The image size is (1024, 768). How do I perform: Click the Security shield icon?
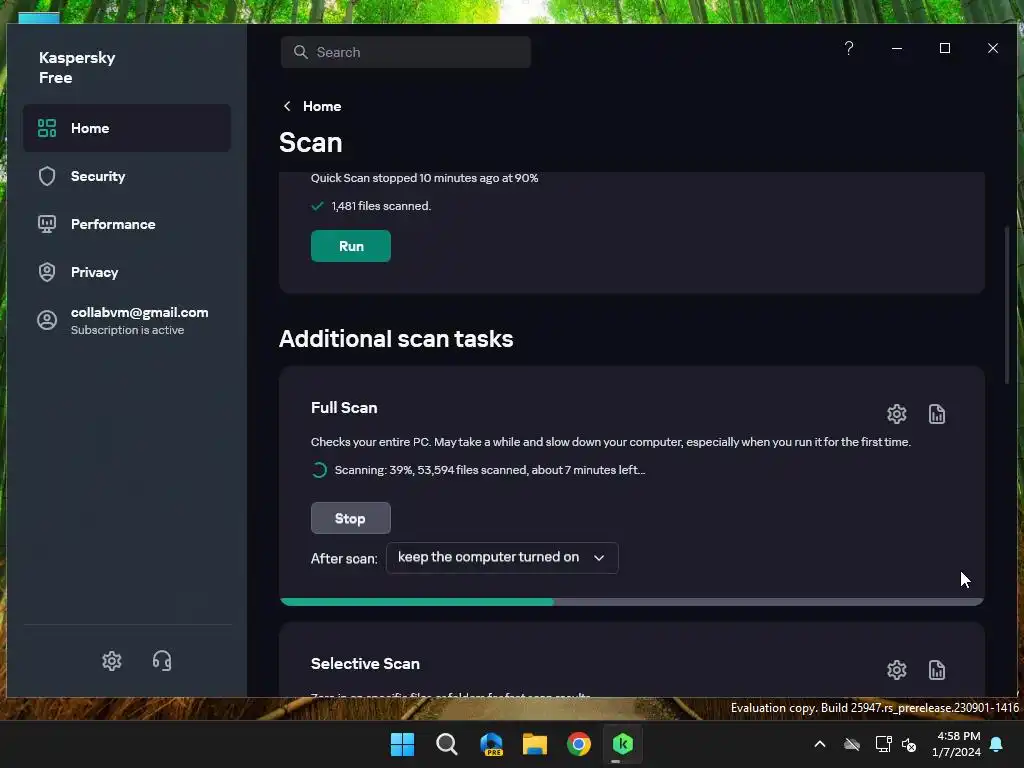47,176
